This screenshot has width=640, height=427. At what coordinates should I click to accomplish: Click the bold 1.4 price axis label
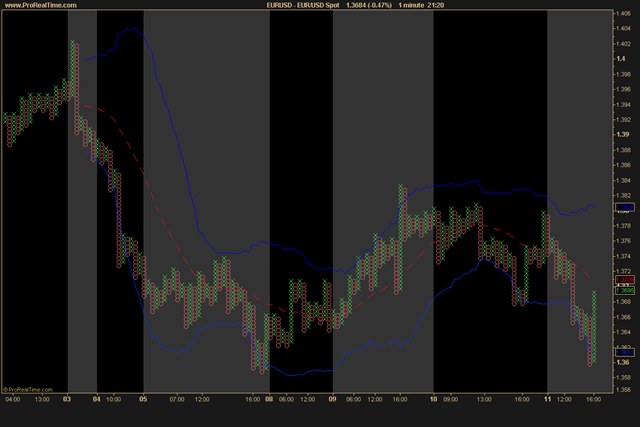[621, 59]
